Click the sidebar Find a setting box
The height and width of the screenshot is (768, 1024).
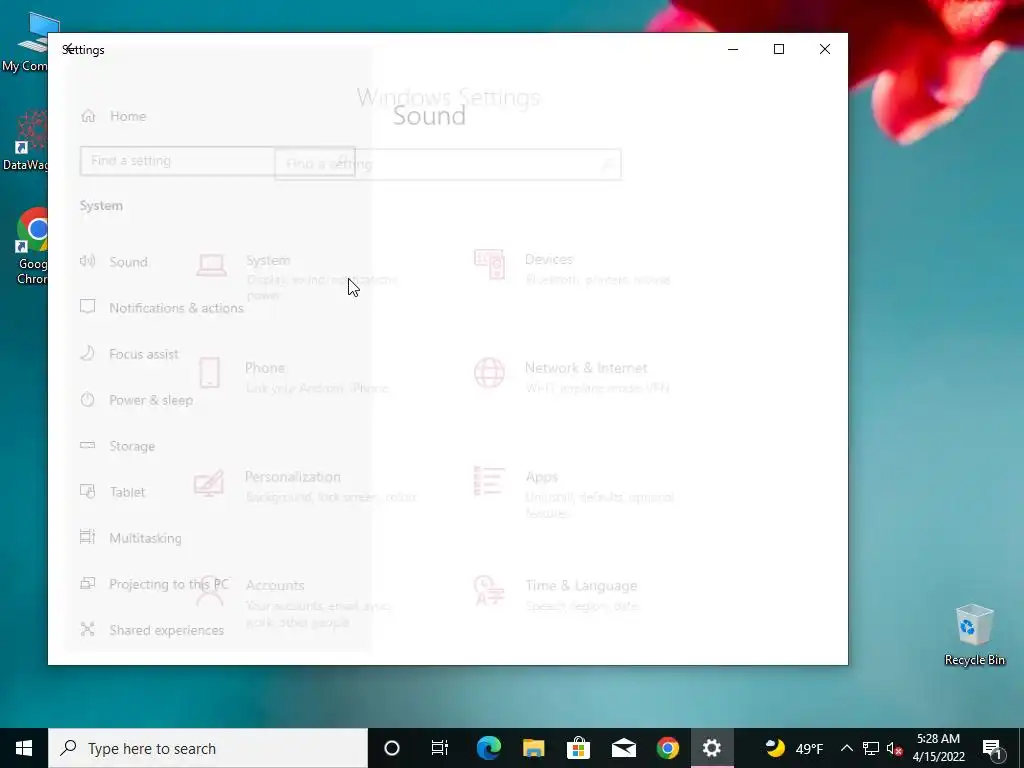click(x=217, y=161)
